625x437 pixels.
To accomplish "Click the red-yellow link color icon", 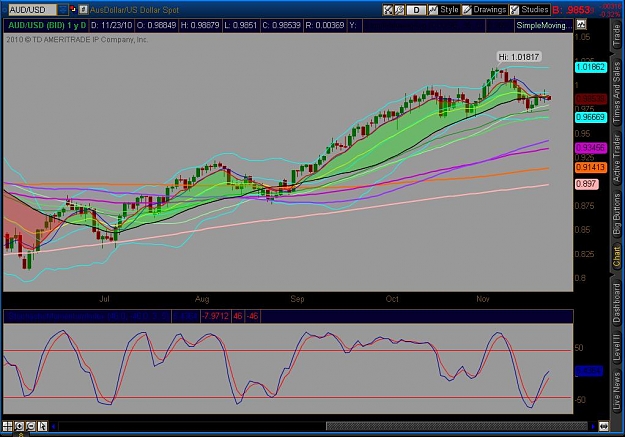I will point(73,9).
